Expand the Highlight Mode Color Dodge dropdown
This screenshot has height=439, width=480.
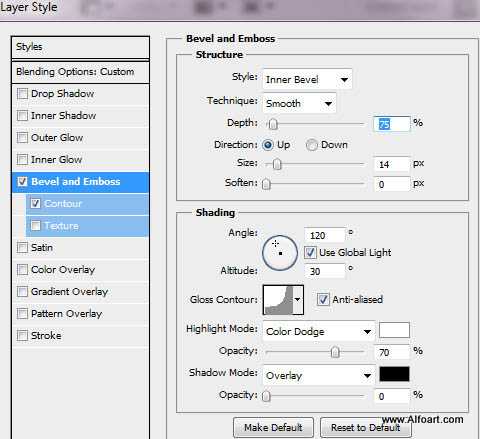(x=319, y=332)
